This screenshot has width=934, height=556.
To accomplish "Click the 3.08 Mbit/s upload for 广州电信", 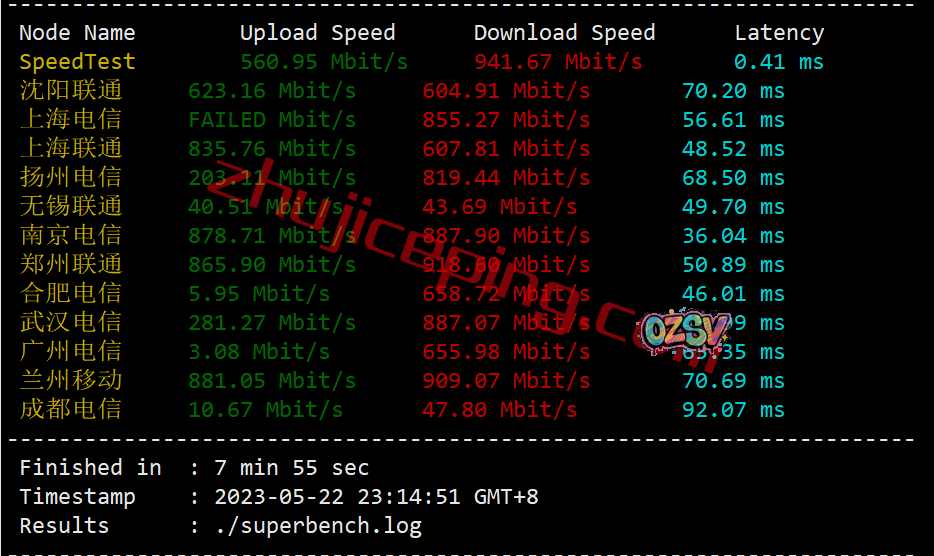I will 259,352.
